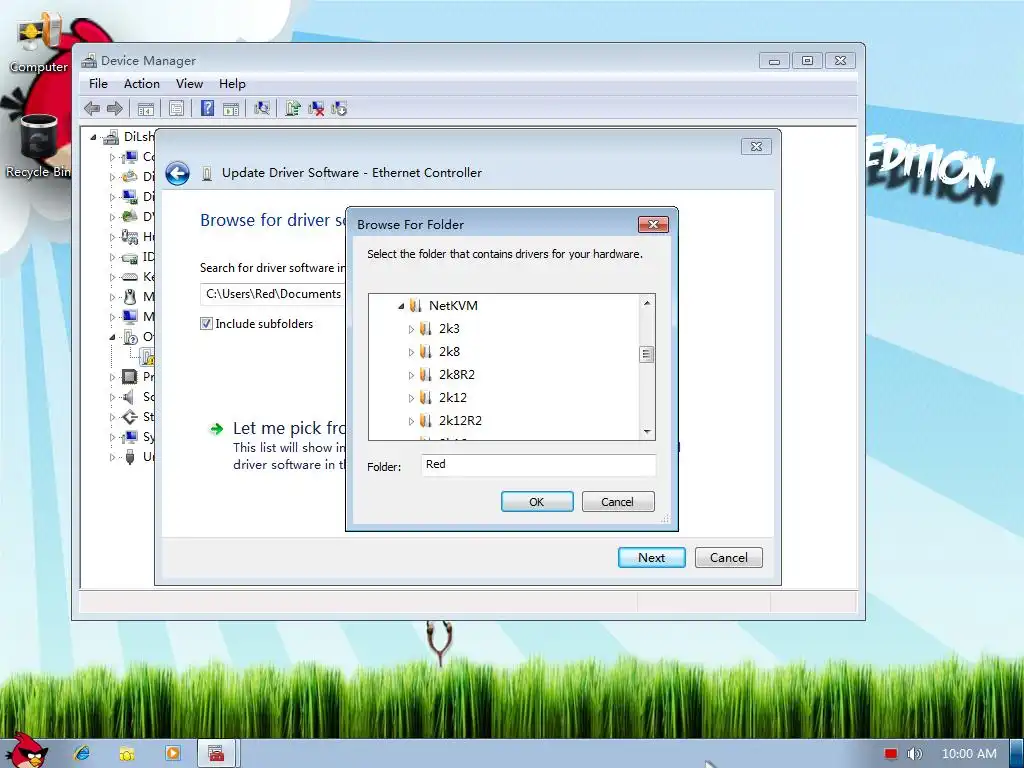The width and height of the screenshot is (1024, 768).
Task: Click the volume speaker tray icon
Action: (915, 754)
